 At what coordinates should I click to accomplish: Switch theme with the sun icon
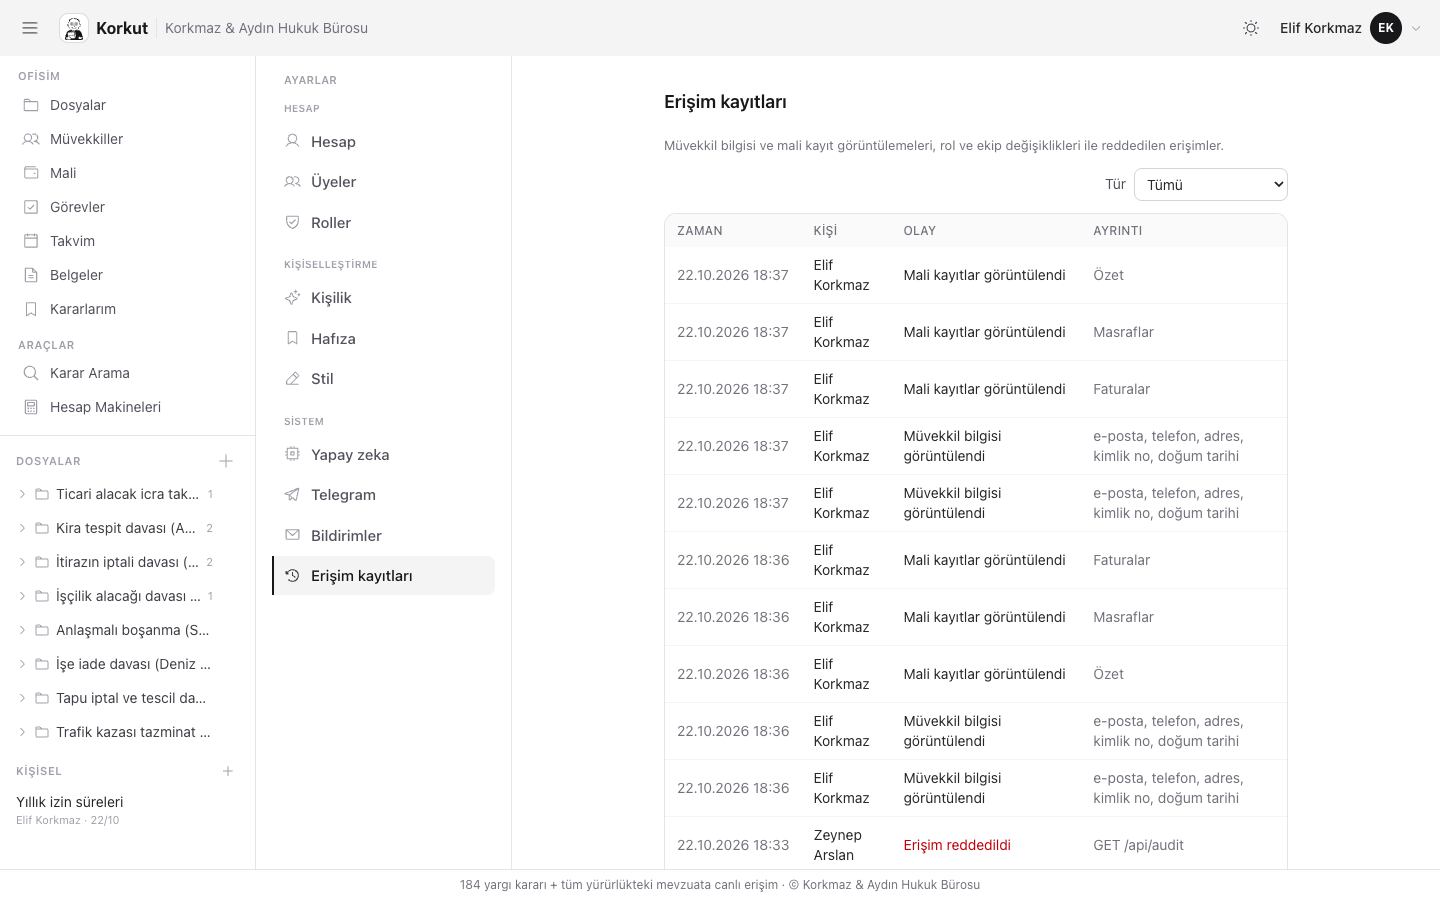pos(1251,28)
